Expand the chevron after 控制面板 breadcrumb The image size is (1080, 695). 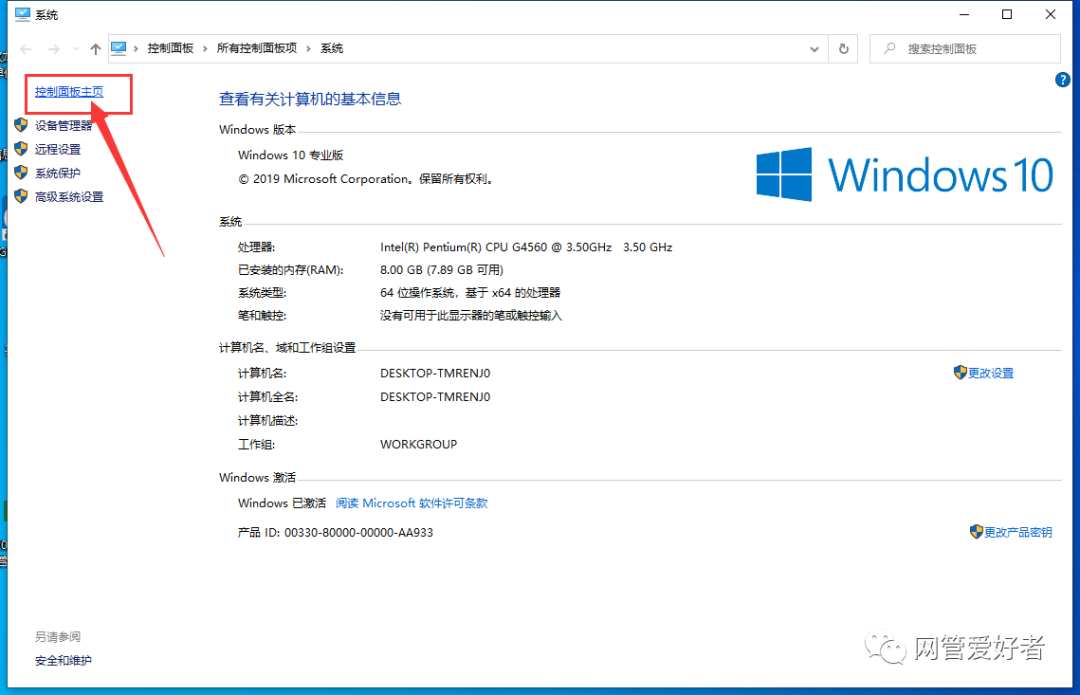tap(205, 48)
